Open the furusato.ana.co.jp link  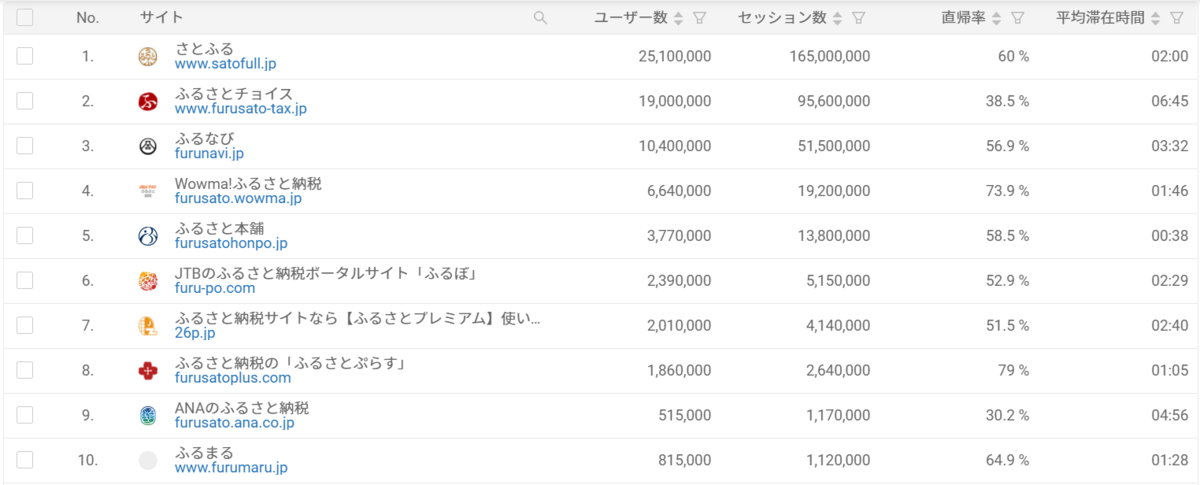(234, 423)
